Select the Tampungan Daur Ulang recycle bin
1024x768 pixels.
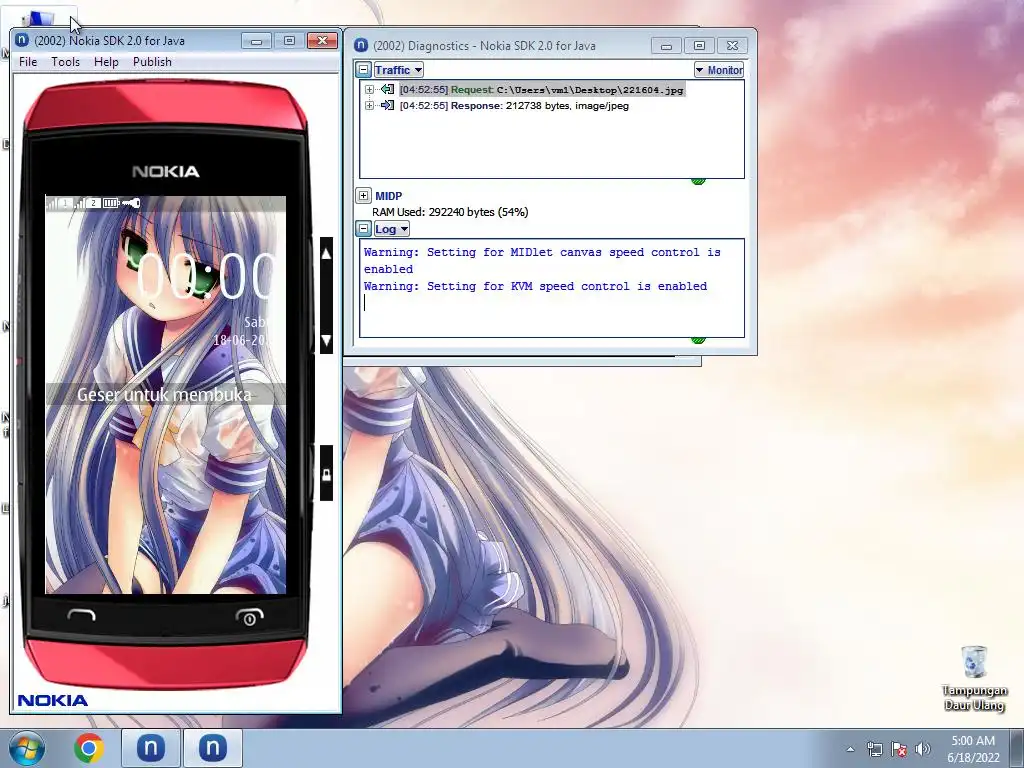974,679
